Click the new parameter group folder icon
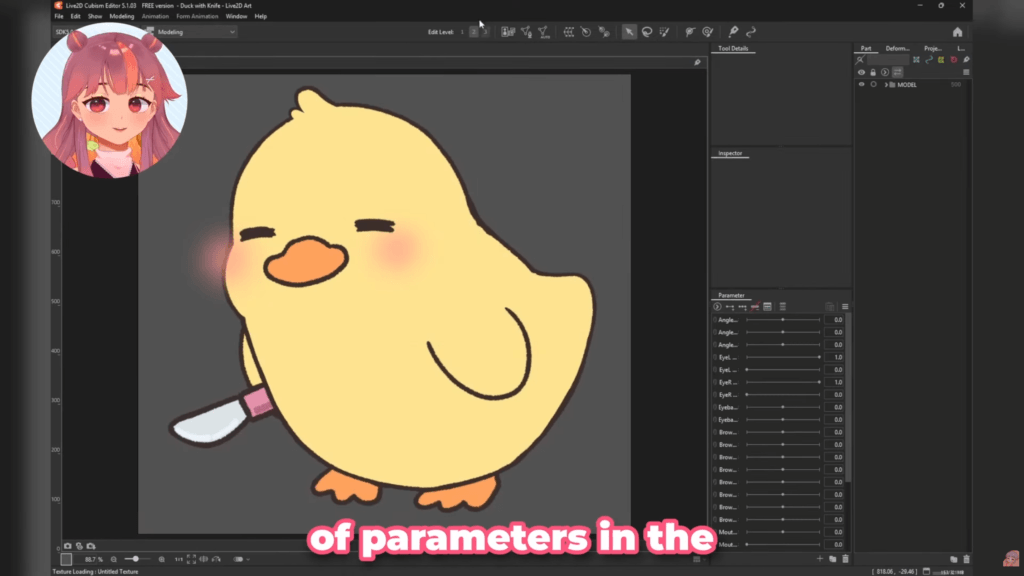The height and width of the screenshot is (576, 1024). click(x=832, y=559)
